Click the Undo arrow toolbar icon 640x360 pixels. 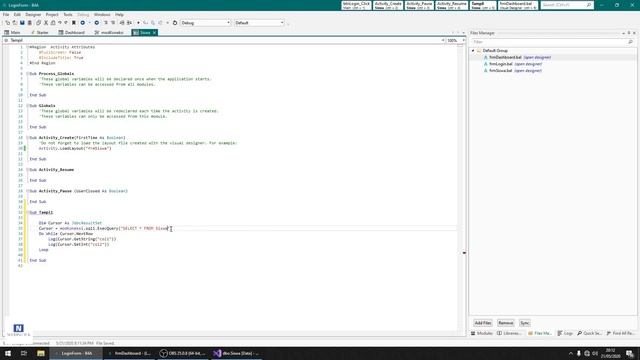pyautogui.click(x=60, y=23)
